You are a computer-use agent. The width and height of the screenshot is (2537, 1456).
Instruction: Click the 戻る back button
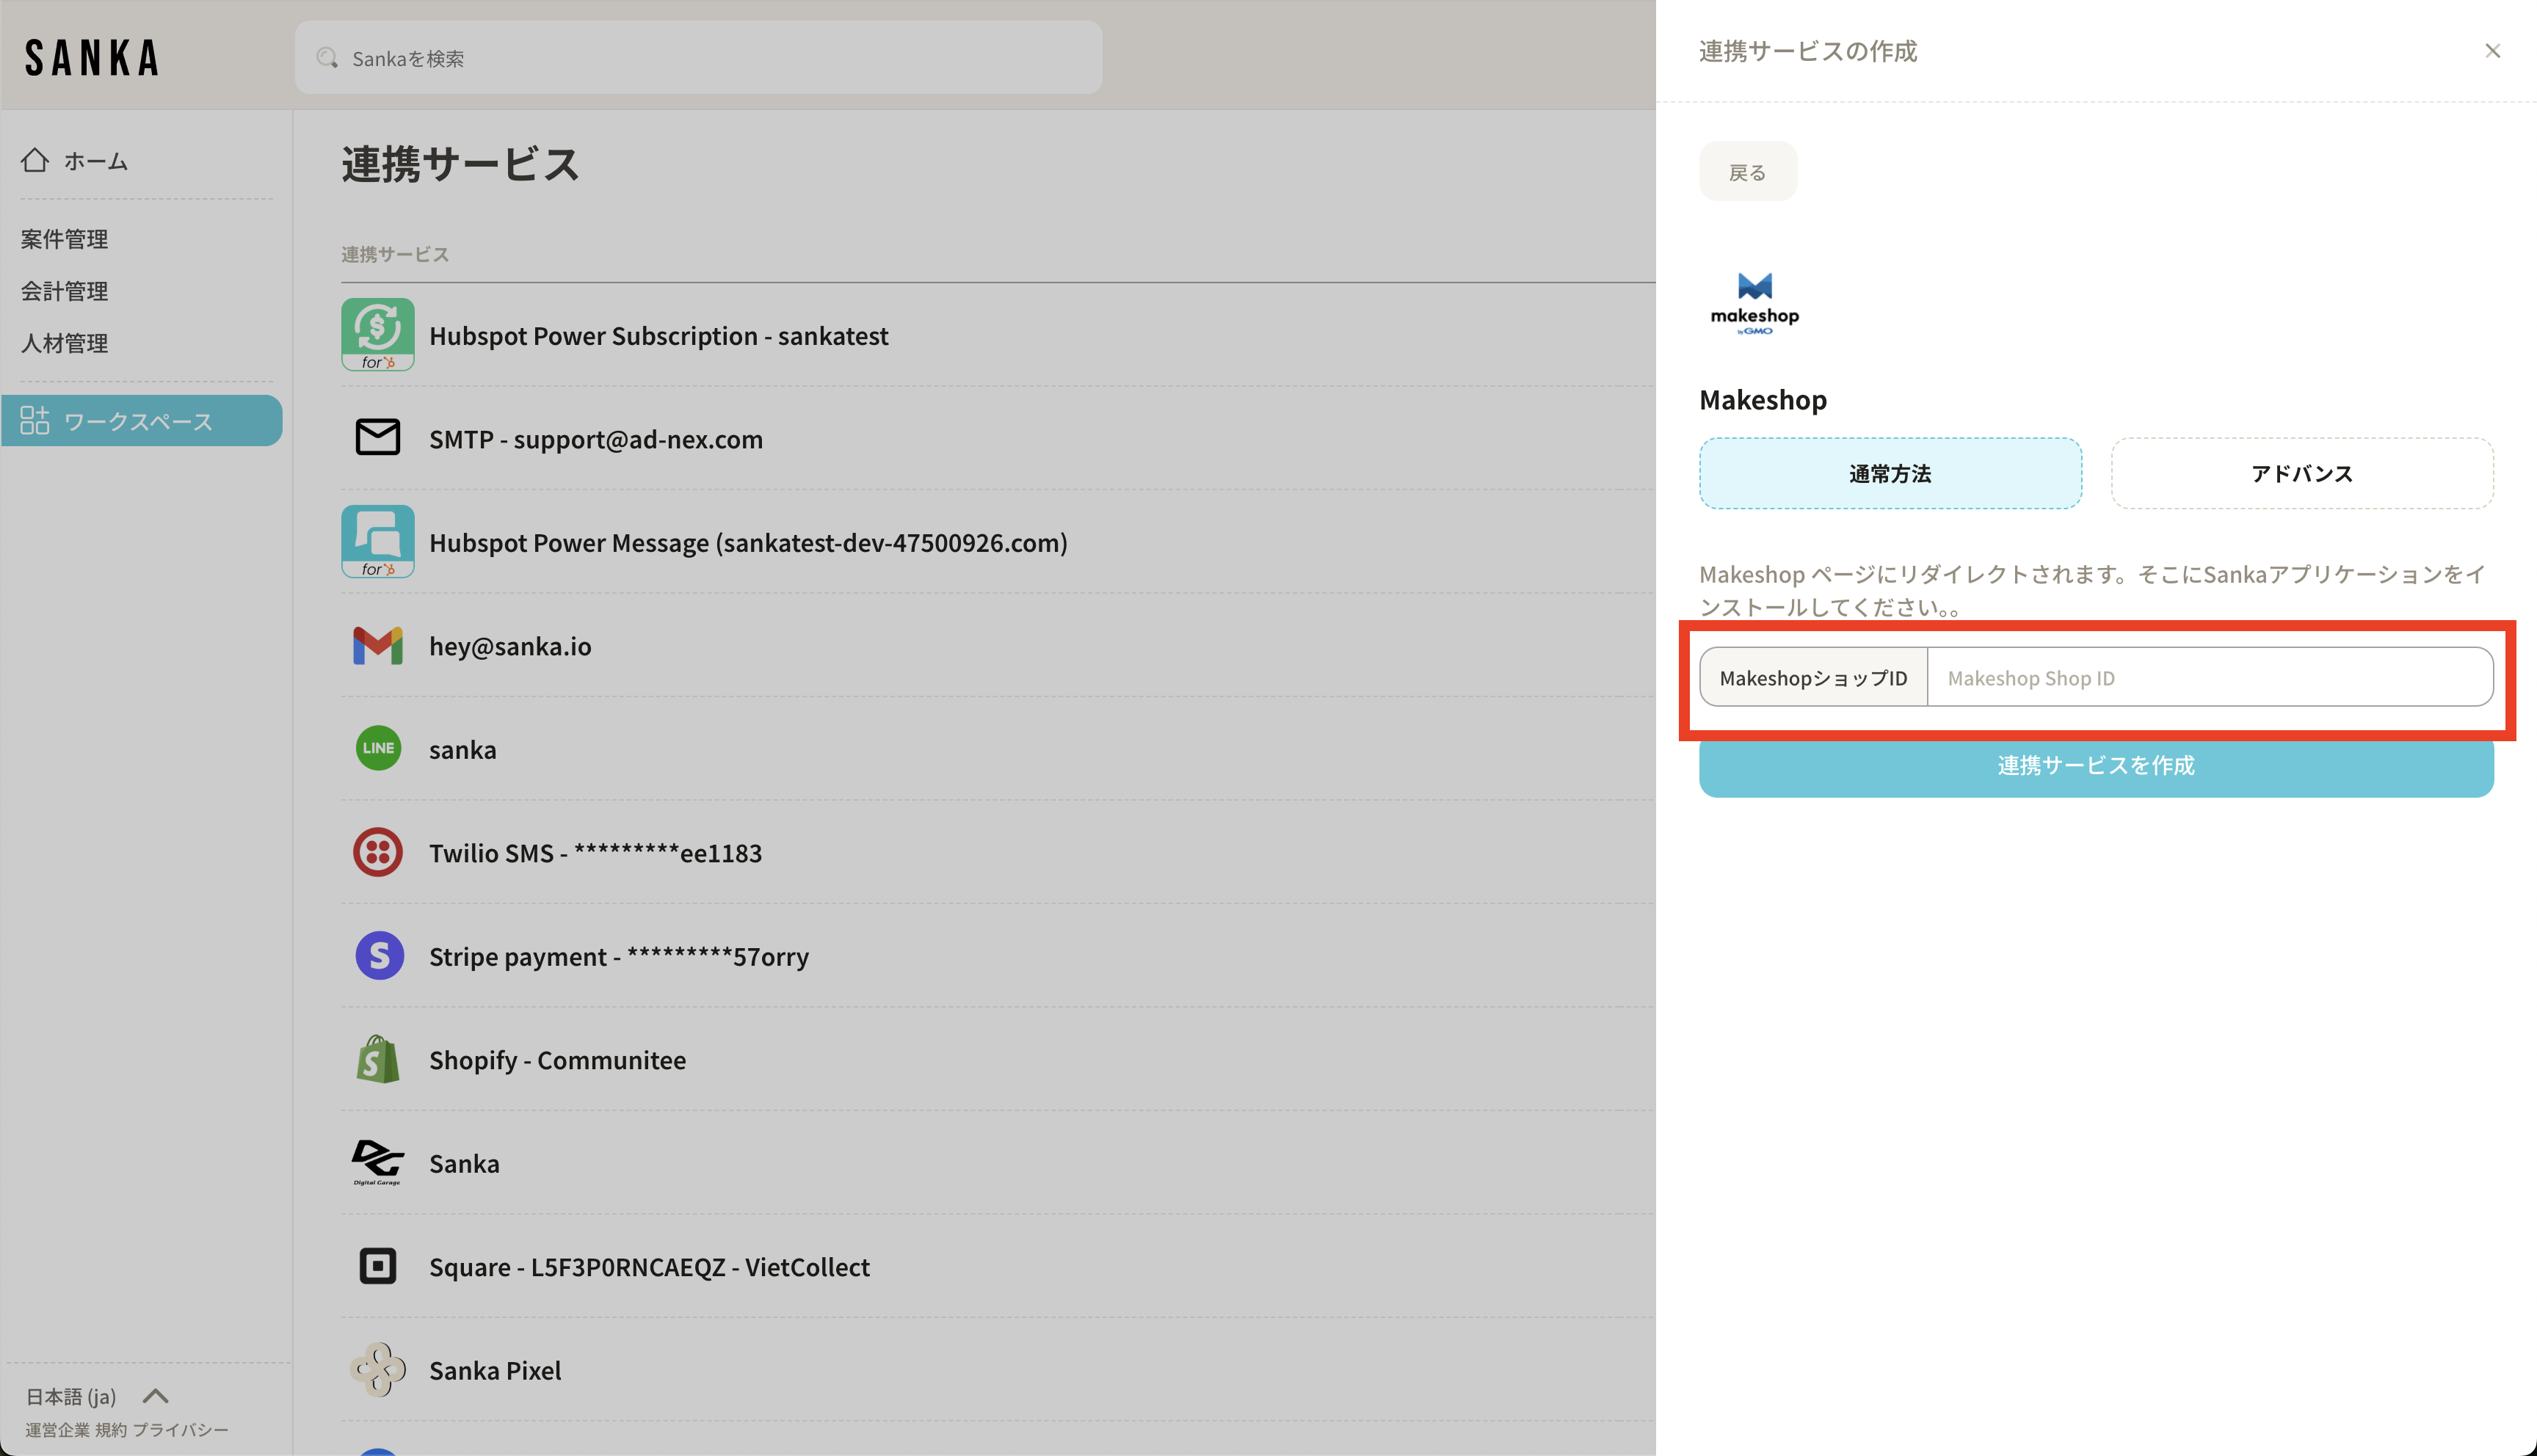[1746, 172]
